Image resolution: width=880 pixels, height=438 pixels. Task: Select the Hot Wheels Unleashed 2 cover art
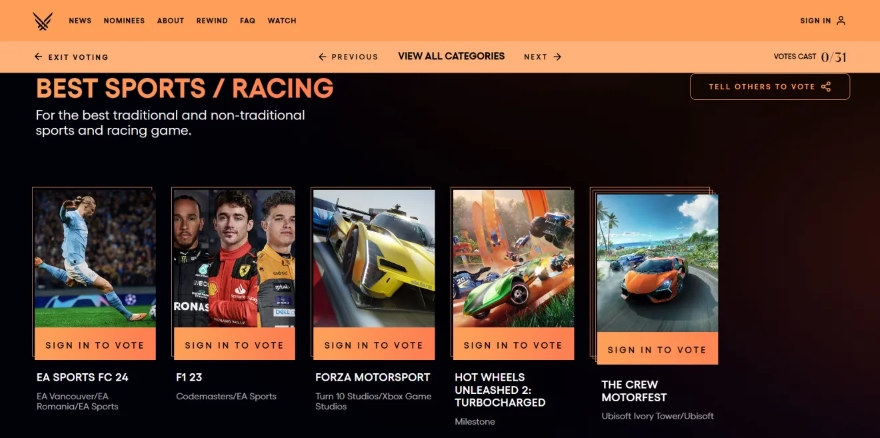[514, 258]
